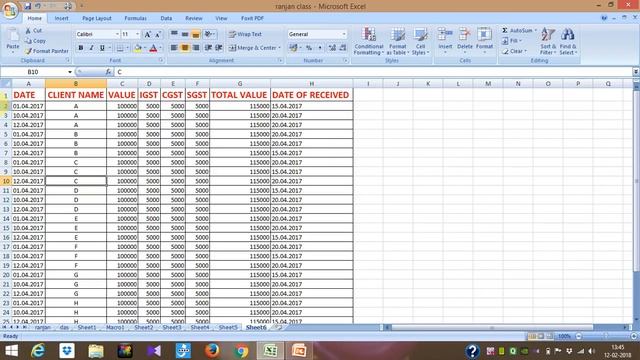Click the Office Button logo
The height and width of the screenshot is (360, 640).
point(10,9)
